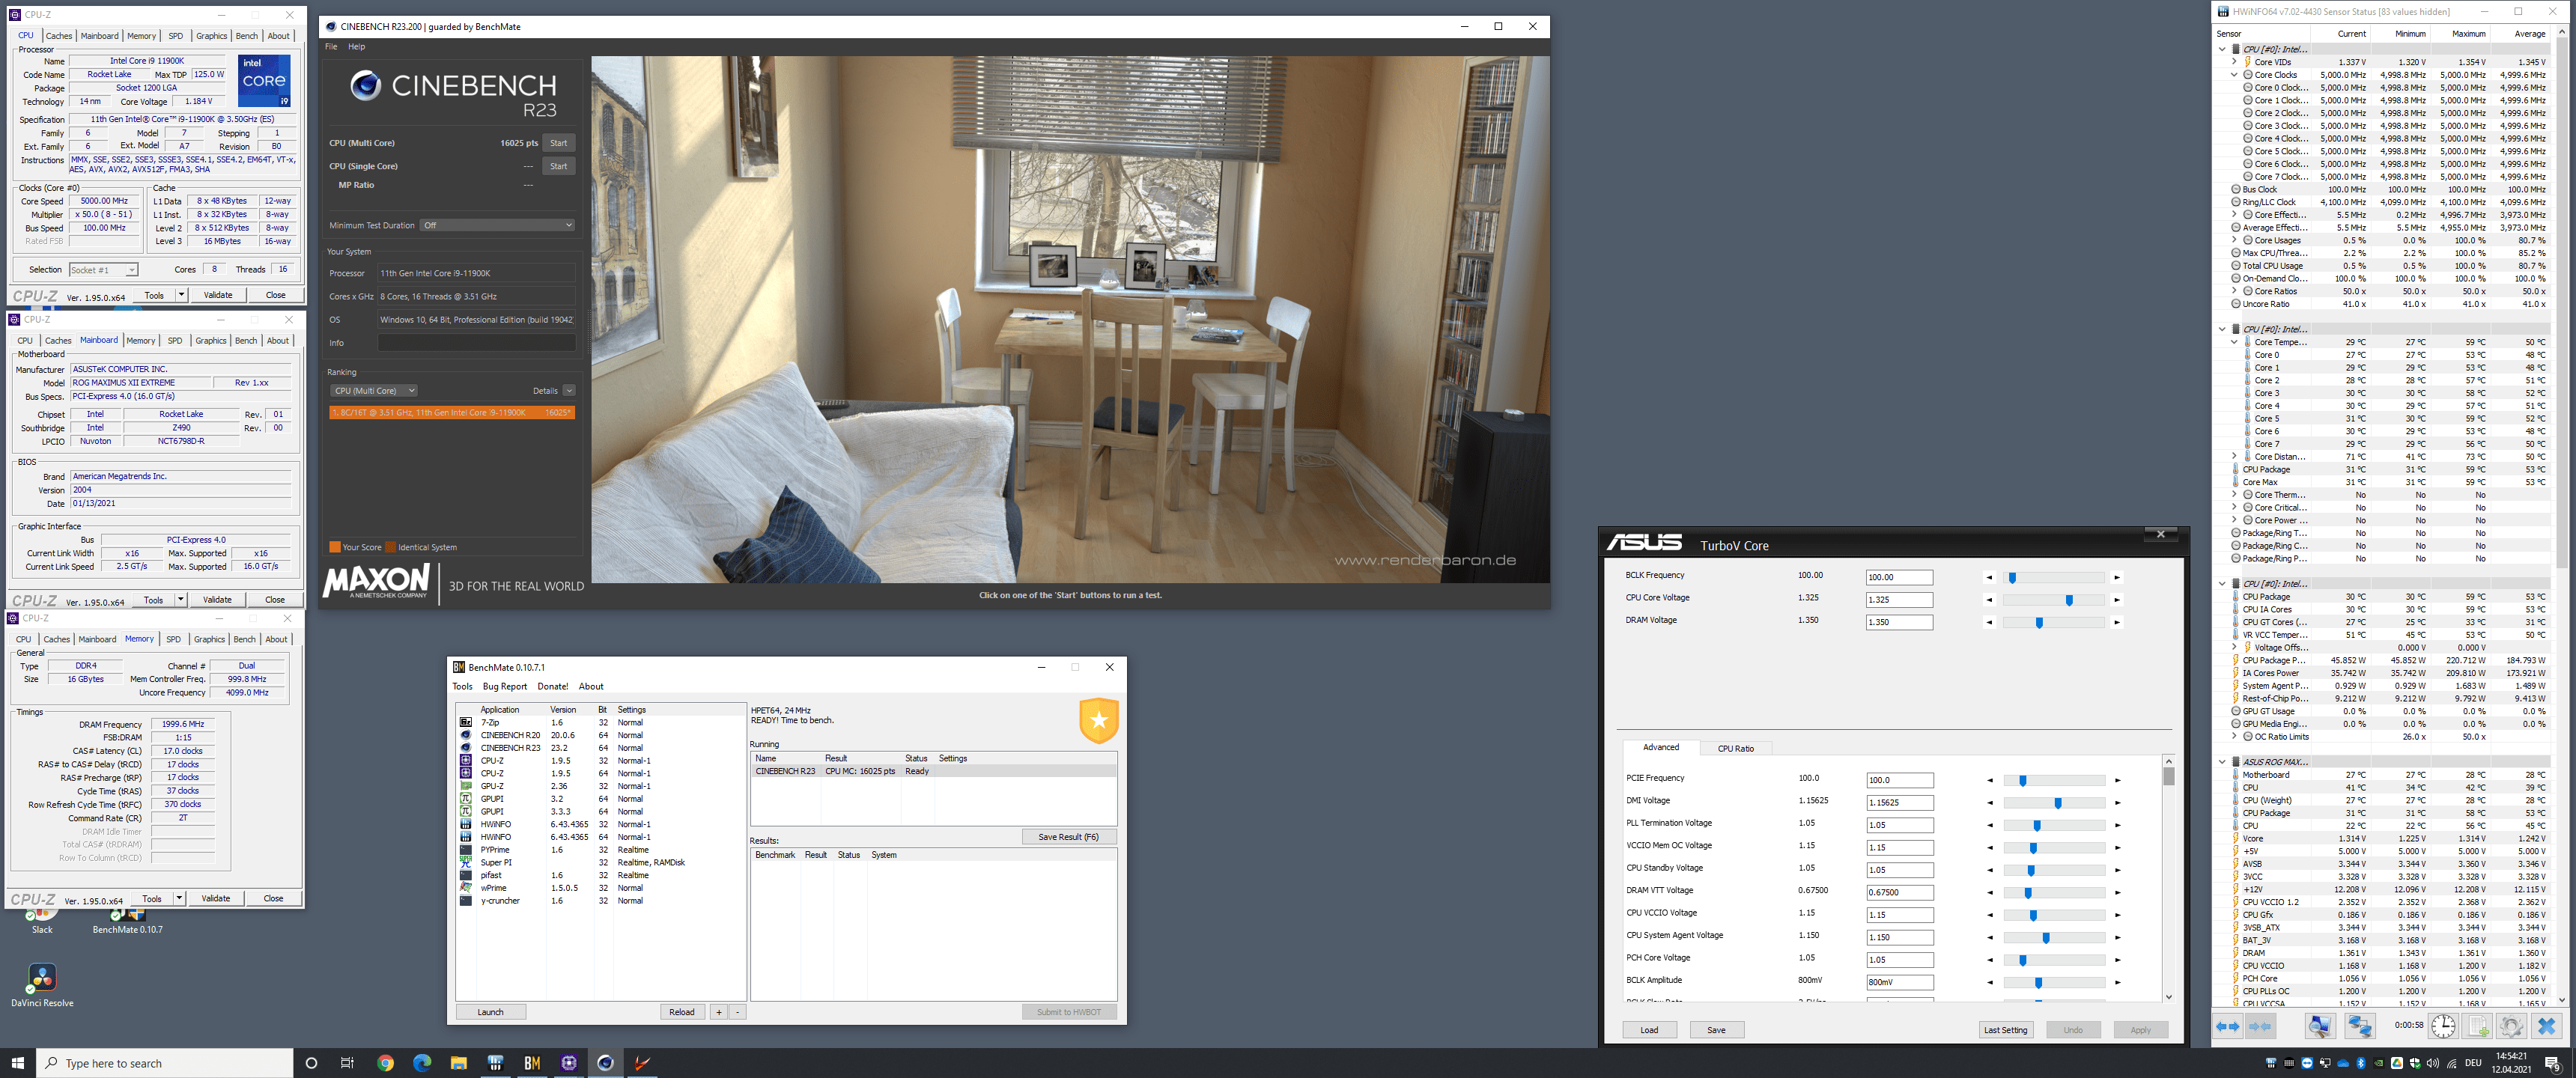Start the CPU (Multi Core) Cinebench test
The height and width of the screenshot is (1078, 2576).
tap(558, 143)
